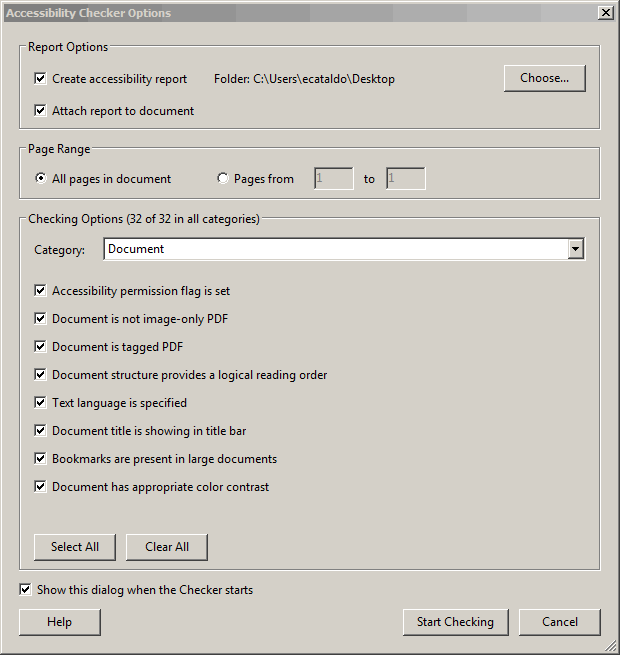The height and width of the screenshot is (655, 620).
Task: Toggle Accessibility permission flag is set
Action: [41, 291]
